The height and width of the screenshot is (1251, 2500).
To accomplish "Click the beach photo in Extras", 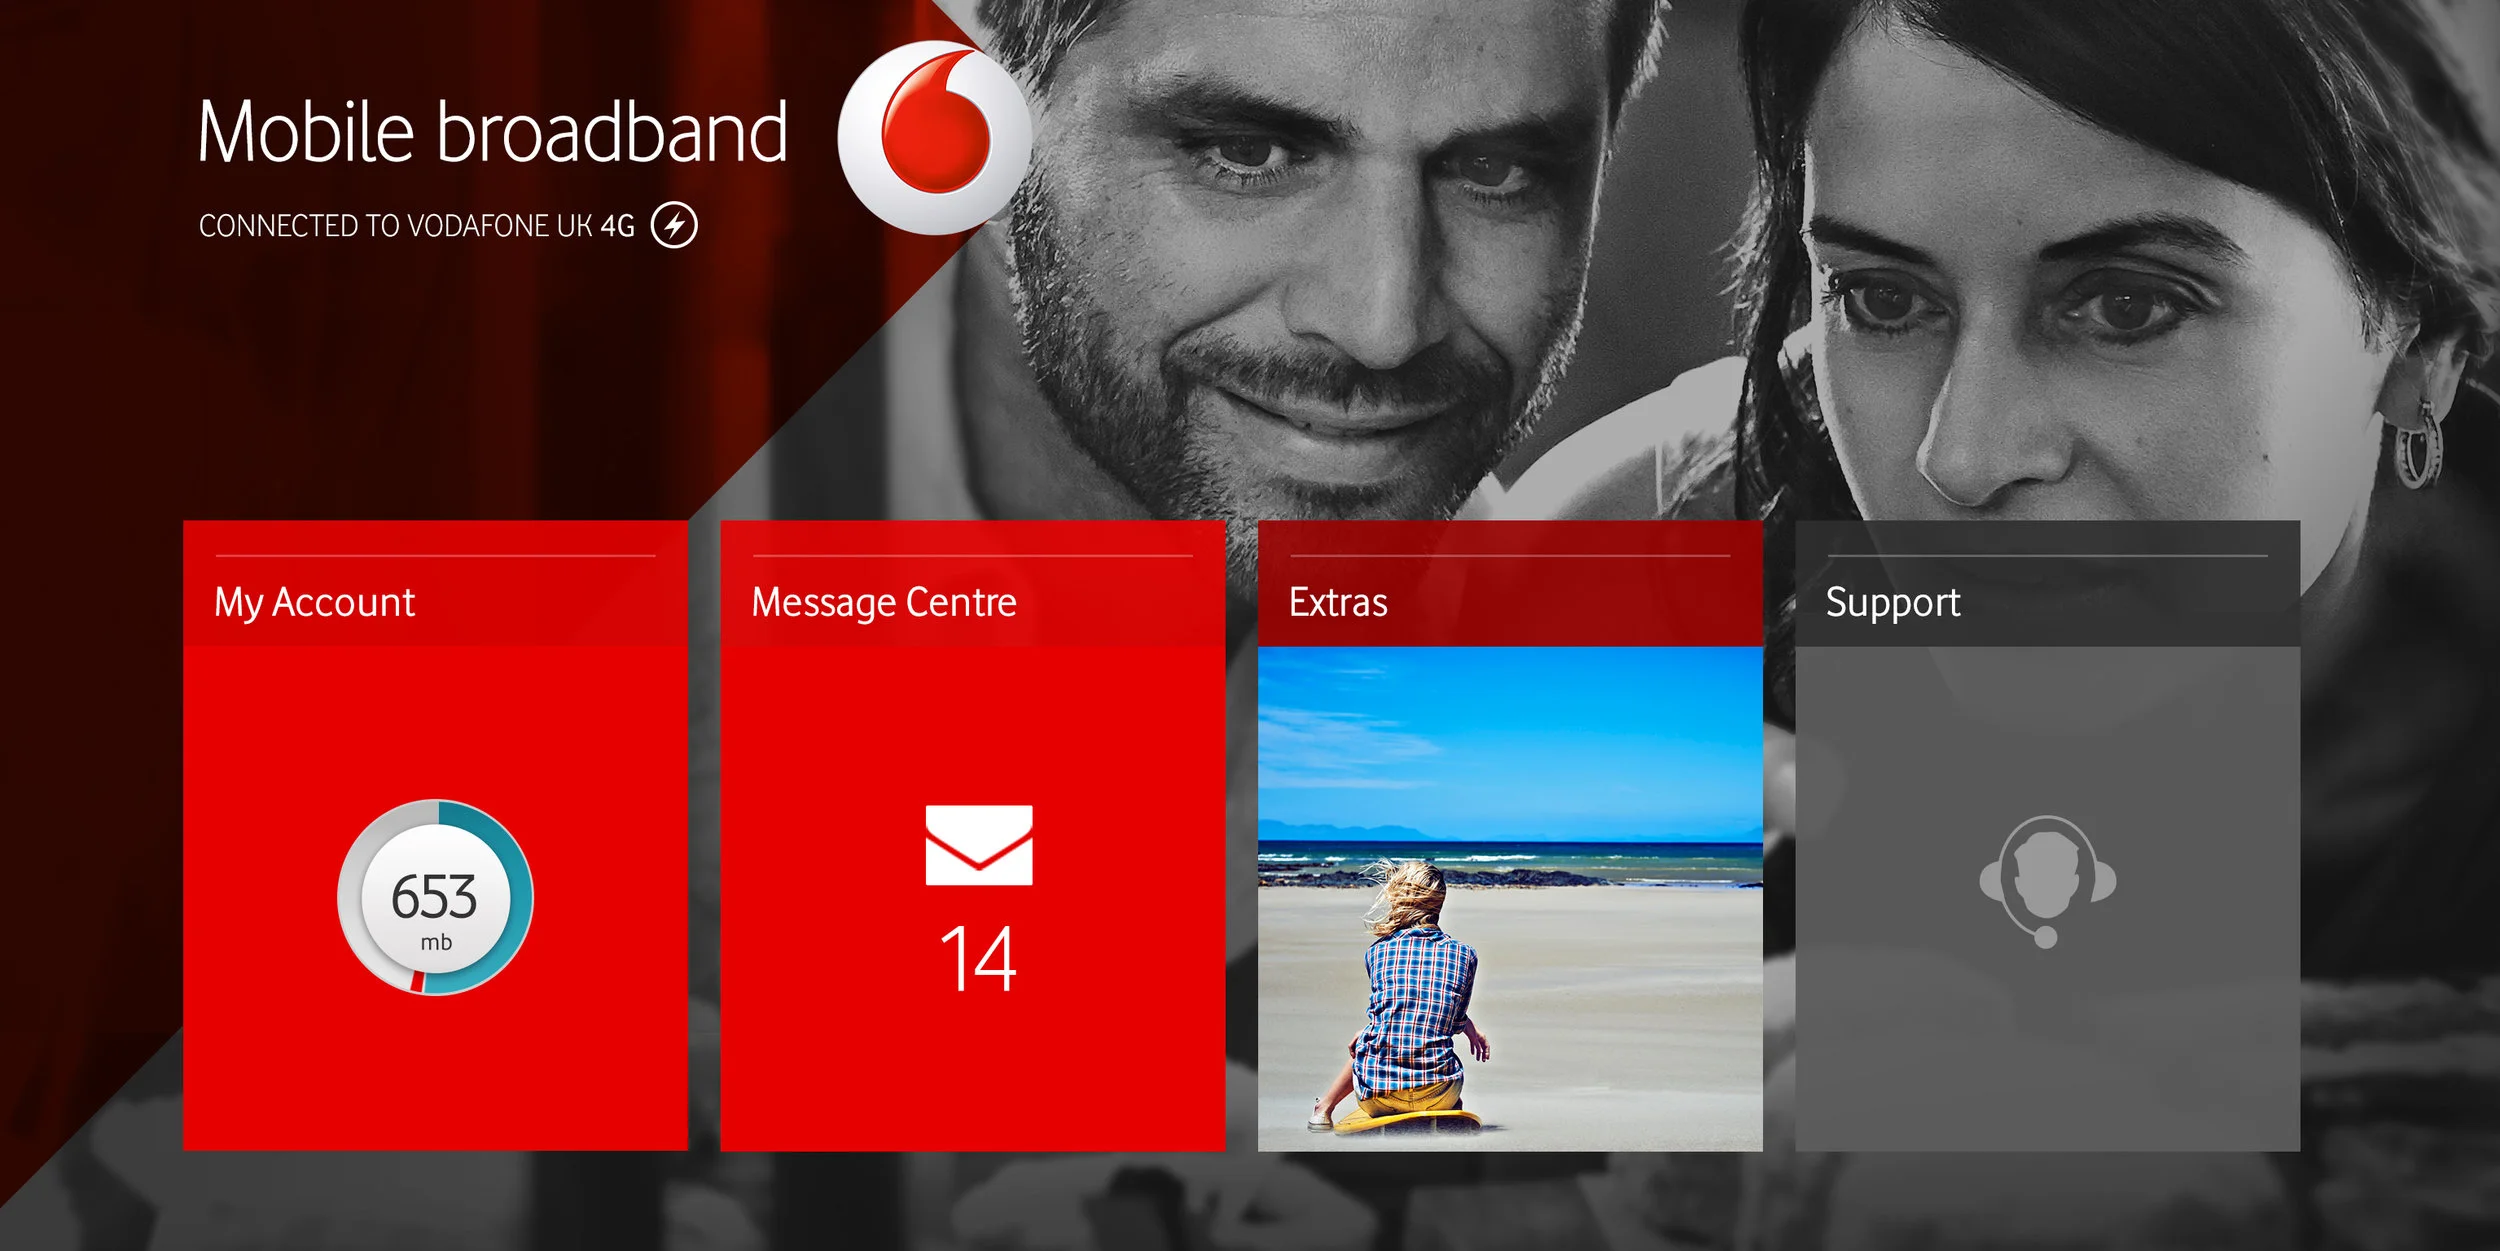I will [x=1510, y=898].
